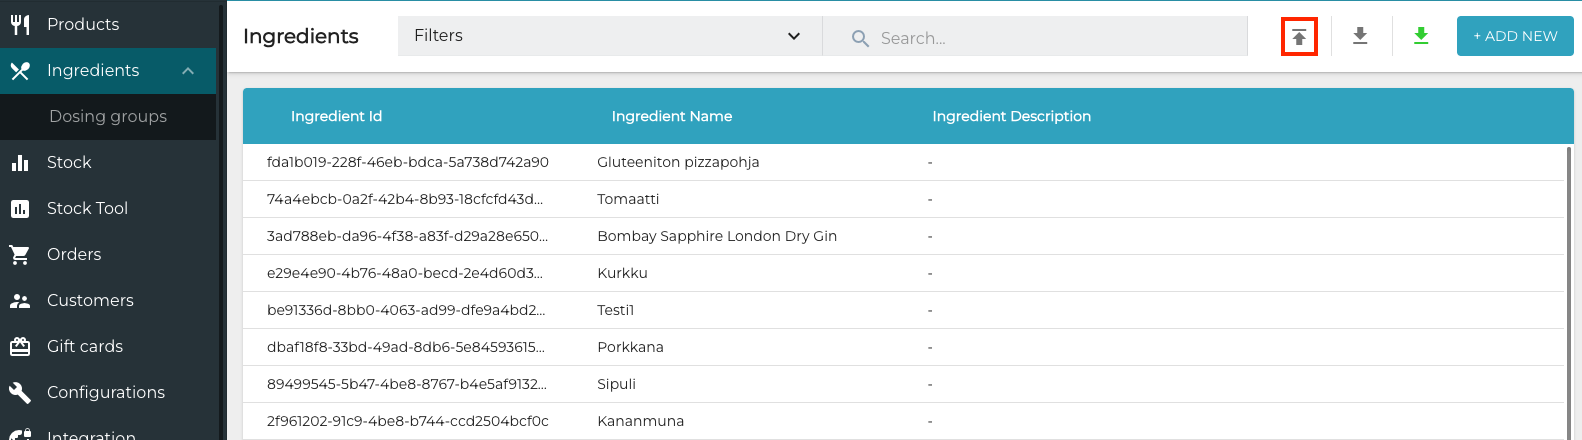
Task: Click the ingredients table vertical scrollbar
Action: tap(1568, 290)
